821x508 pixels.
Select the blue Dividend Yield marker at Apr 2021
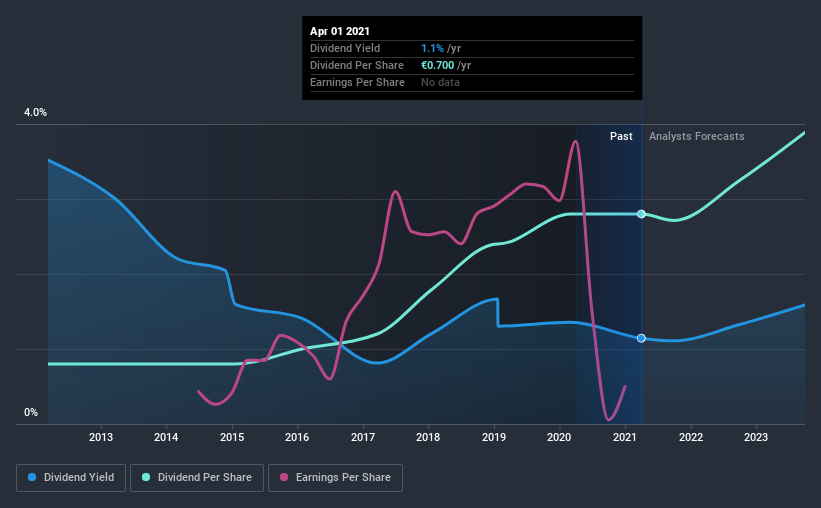coord(641,338)
